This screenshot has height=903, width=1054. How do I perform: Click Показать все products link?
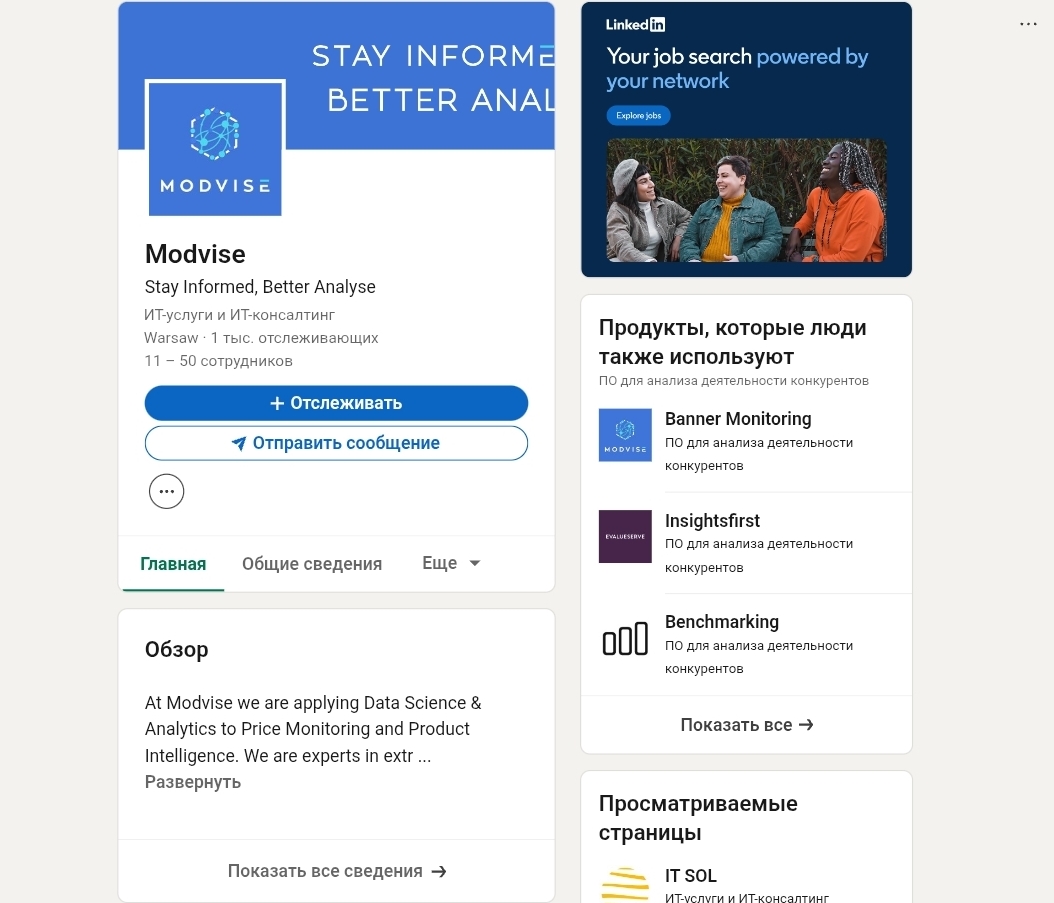747,725
